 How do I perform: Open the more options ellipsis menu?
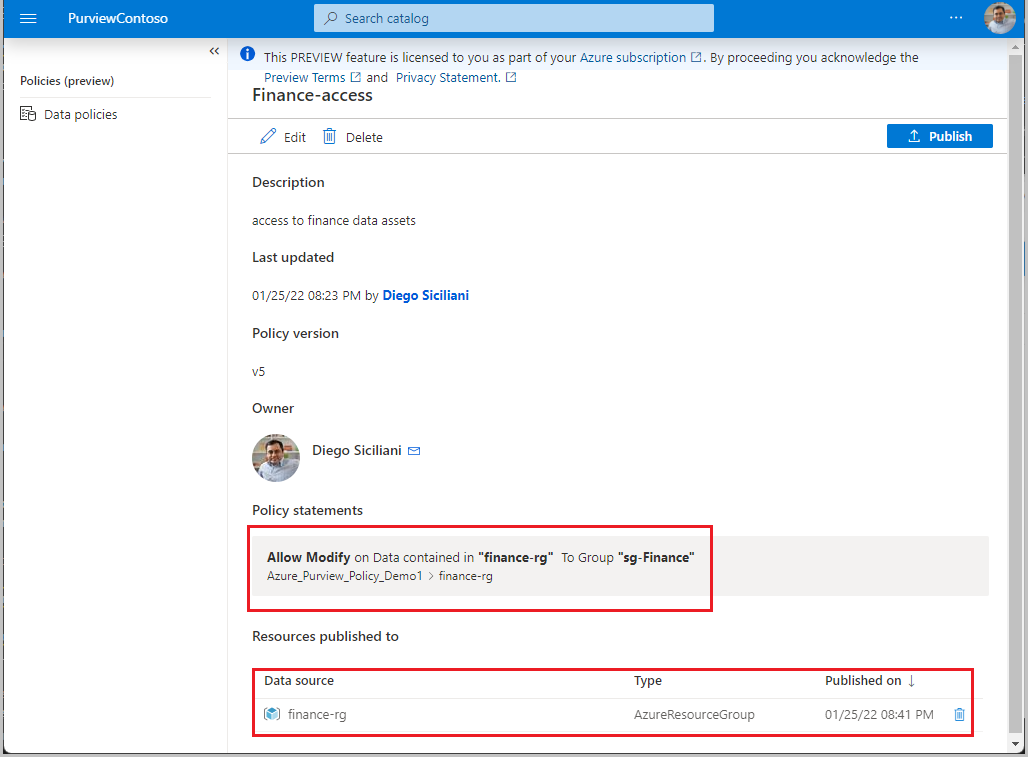(x=956, y=16)
